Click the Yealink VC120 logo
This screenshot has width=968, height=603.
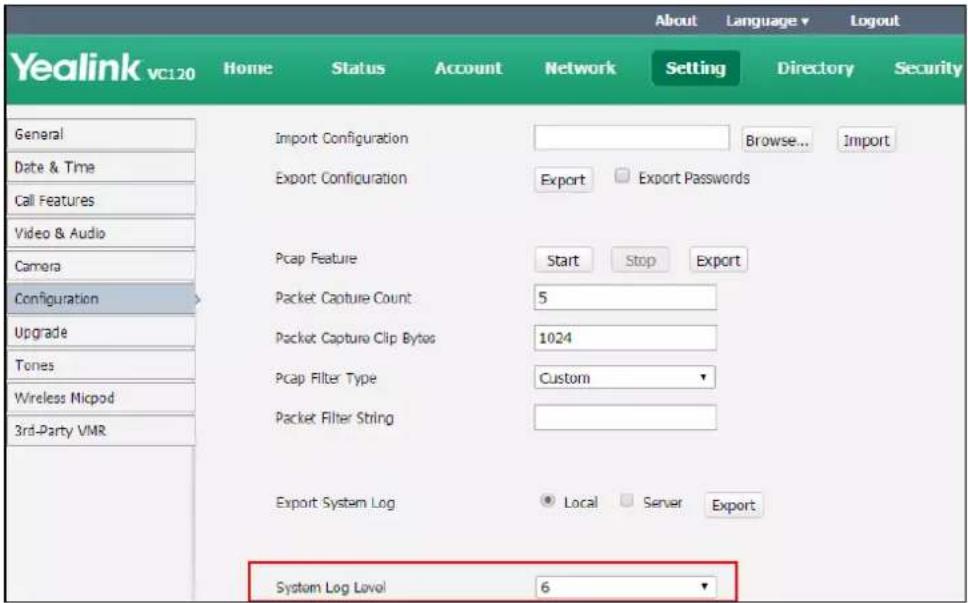103,68
